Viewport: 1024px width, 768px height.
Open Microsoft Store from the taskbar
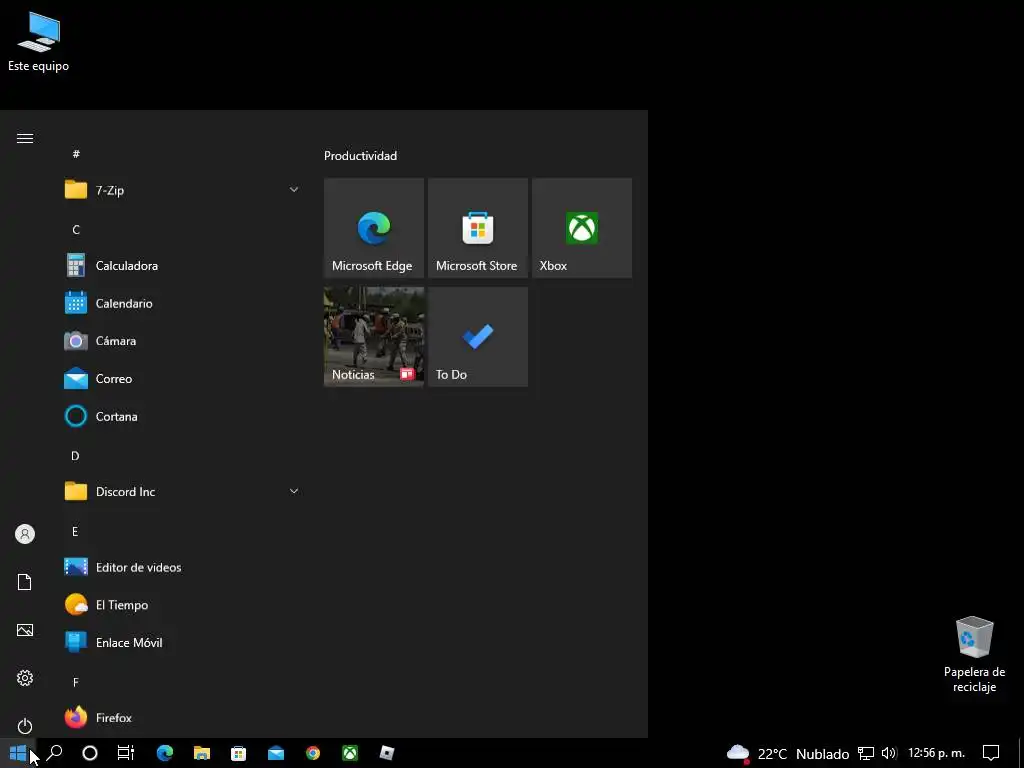pos(238,753)
